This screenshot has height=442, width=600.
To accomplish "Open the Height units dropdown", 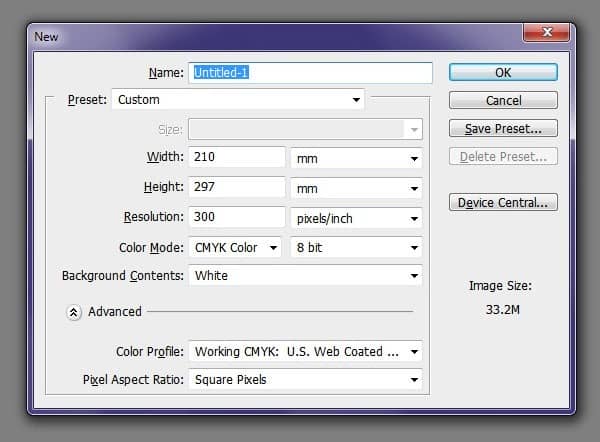I will coord(356,188).
